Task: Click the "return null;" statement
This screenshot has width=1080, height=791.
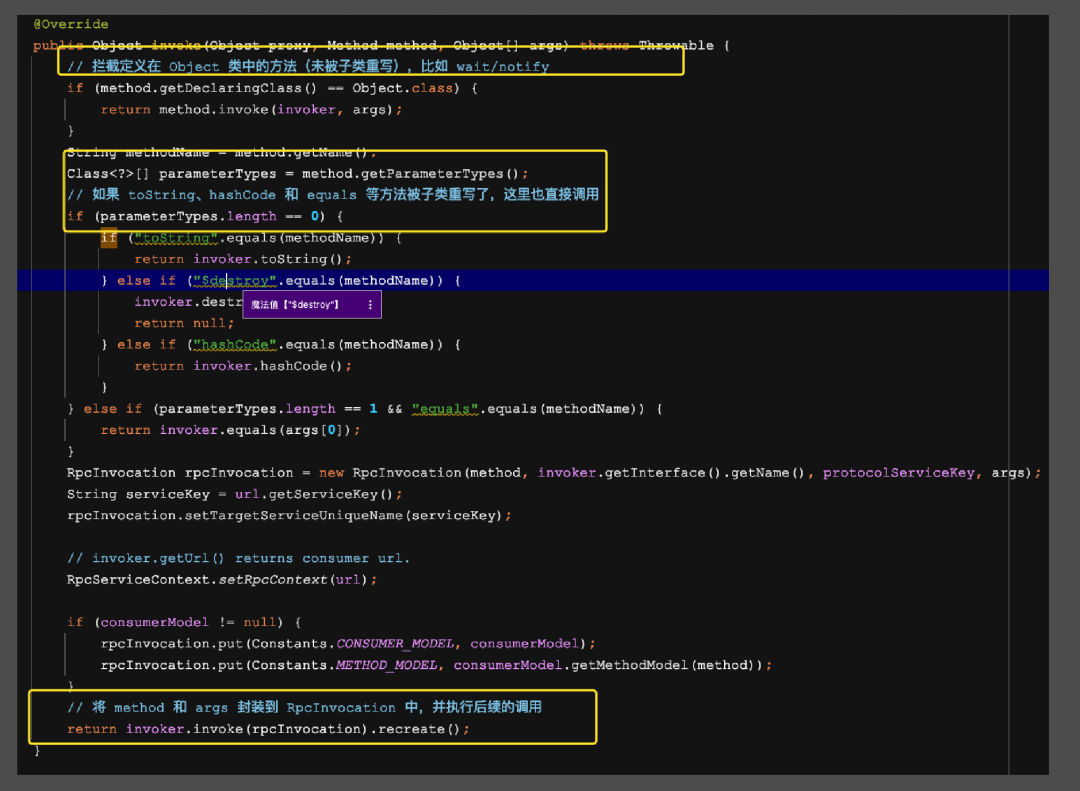Action: [x=184, y=323]
